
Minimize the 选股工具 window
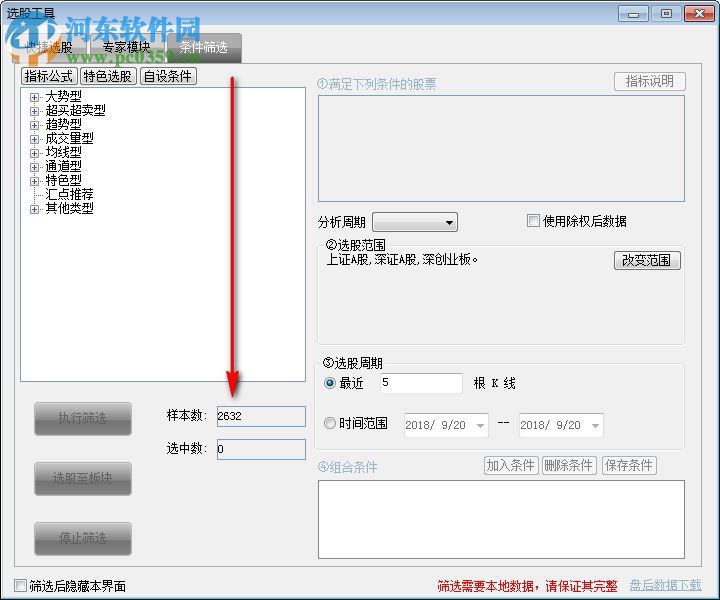tap(633, 14)
